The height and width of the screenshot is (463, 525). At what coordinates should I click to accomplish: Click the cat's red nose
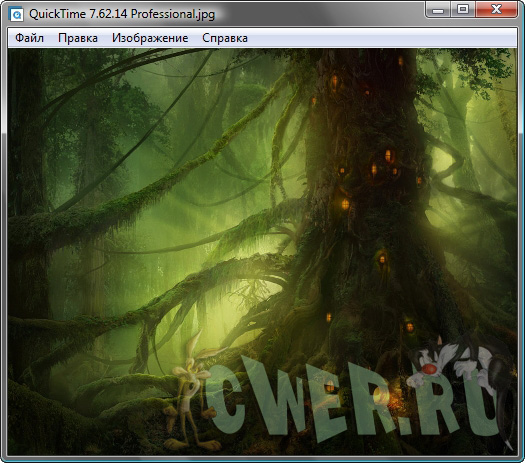(429, 369)
